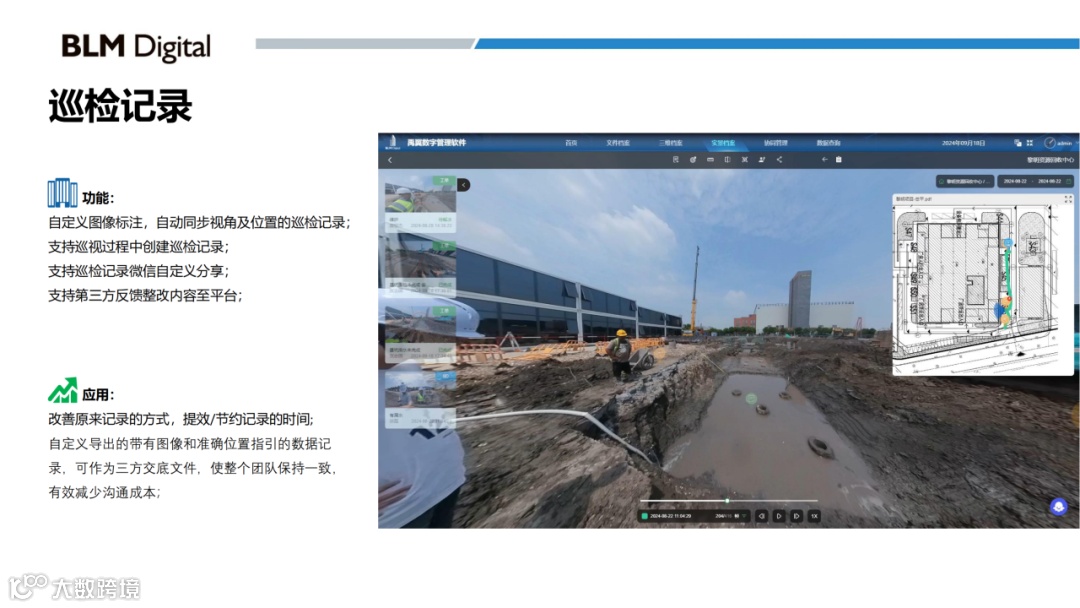
Task: Open the 文件档案 tab
Action: click(x=618, y=143)
